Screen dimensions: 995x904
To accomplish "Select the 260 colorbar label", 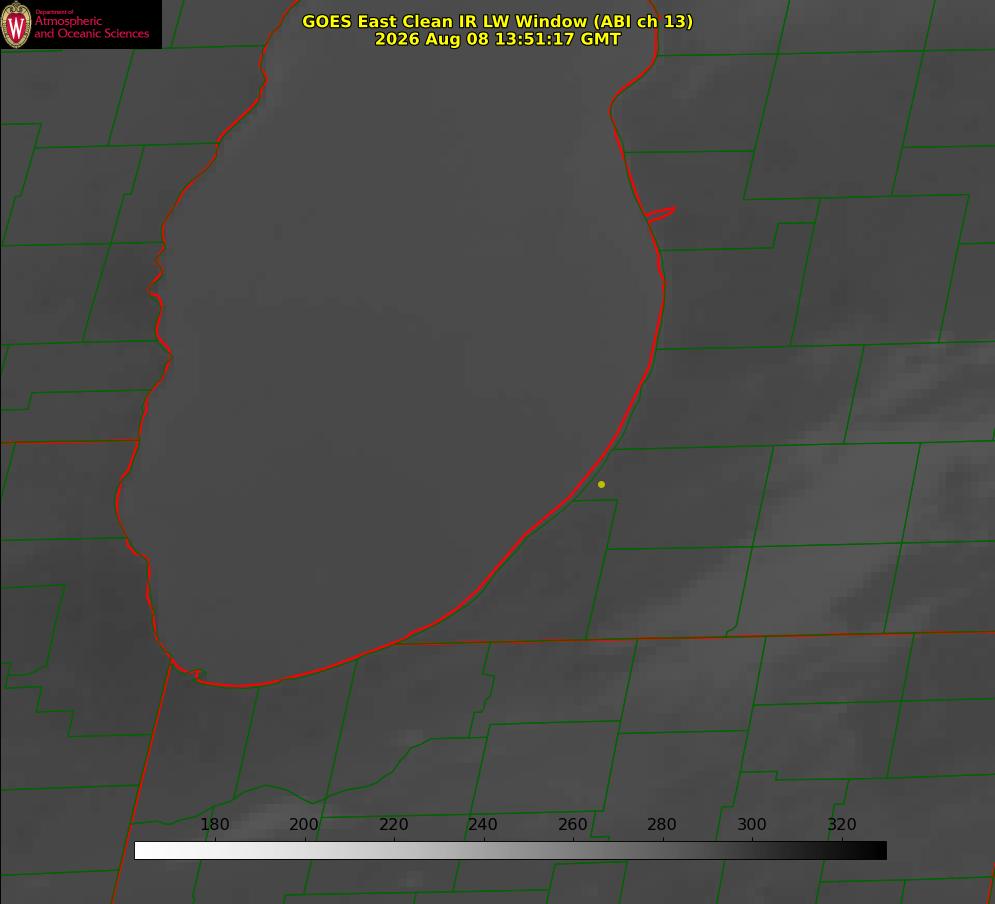I will [572, 824].
